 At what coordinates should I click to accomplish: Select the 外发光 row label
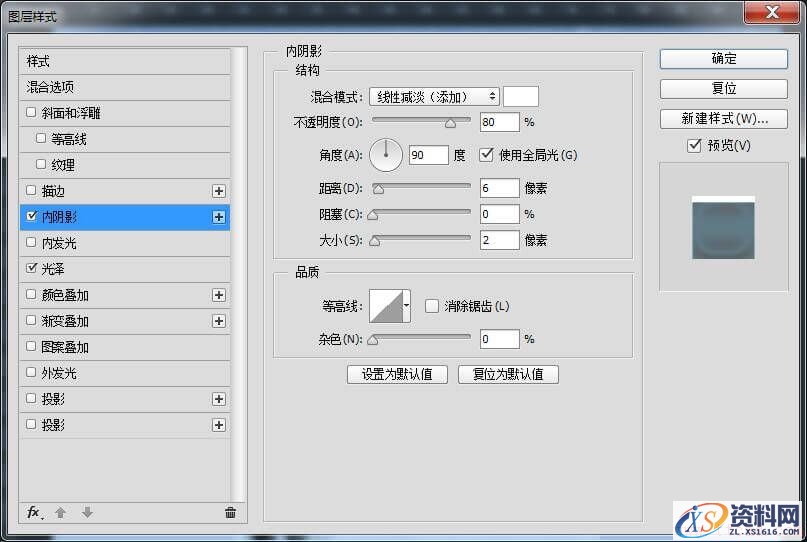pyautogui.click(x=59, y=373)
